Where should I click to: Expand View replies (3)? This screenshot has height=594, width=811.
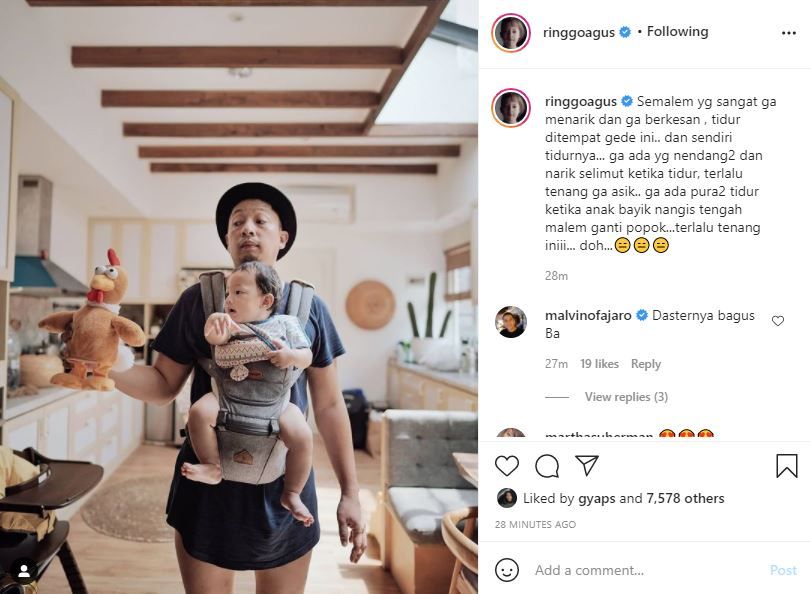click(626, 397)
